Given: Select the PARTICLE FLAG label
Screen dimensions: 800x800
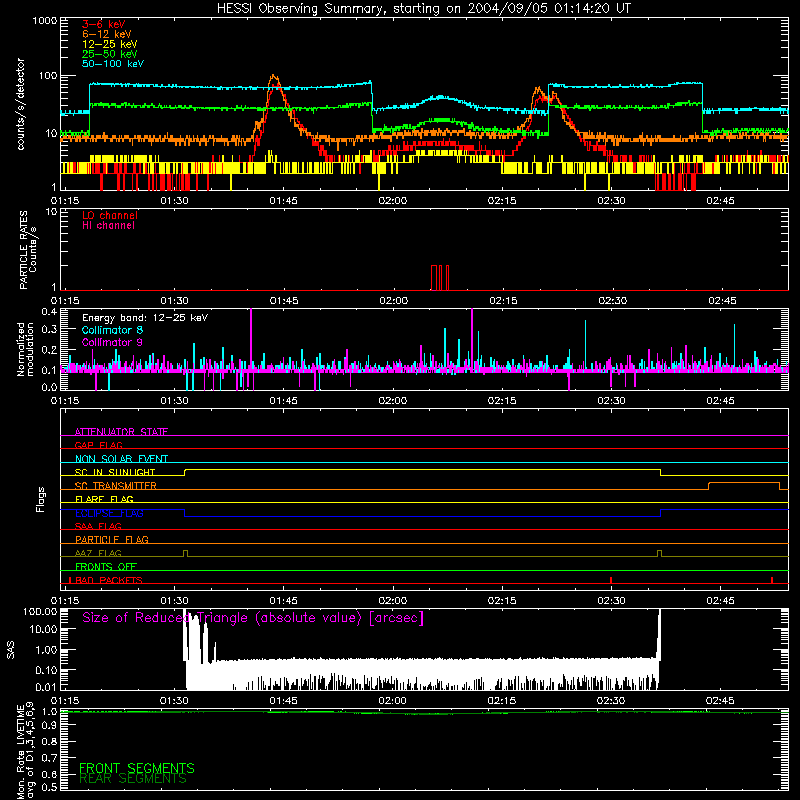Looking at the screenshot, I should (x=112, y=539).
